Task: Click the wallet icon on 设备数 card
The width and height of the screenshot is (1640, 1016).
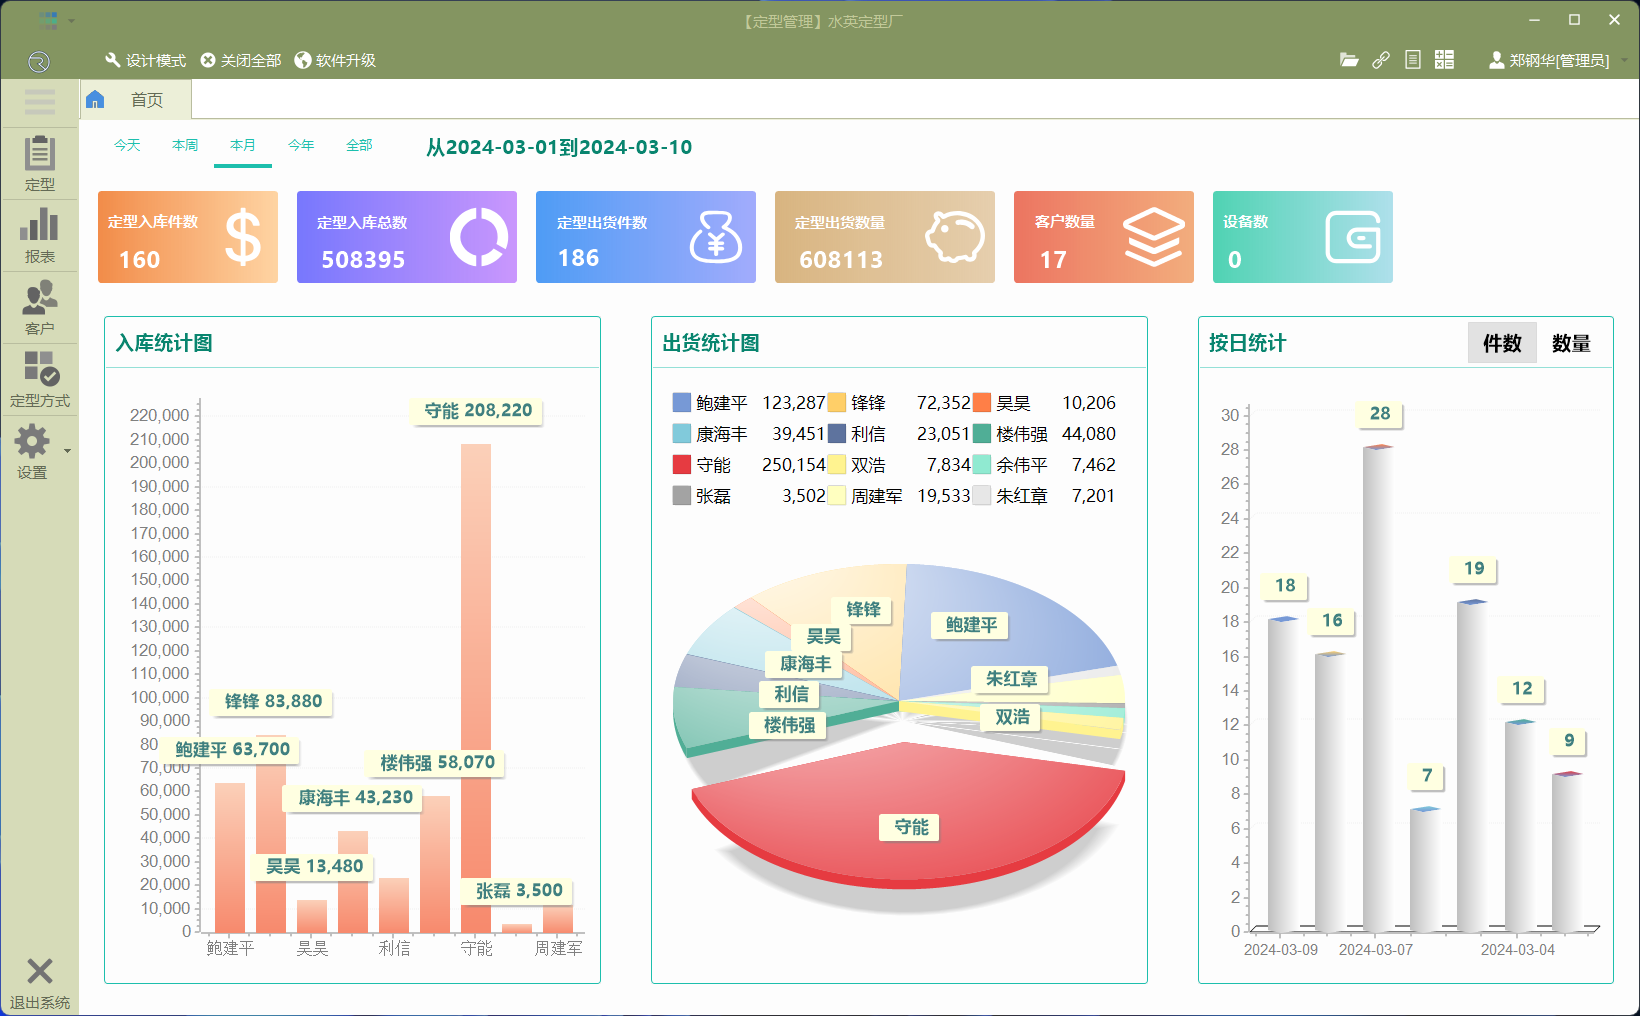Action: point(1353,237)
